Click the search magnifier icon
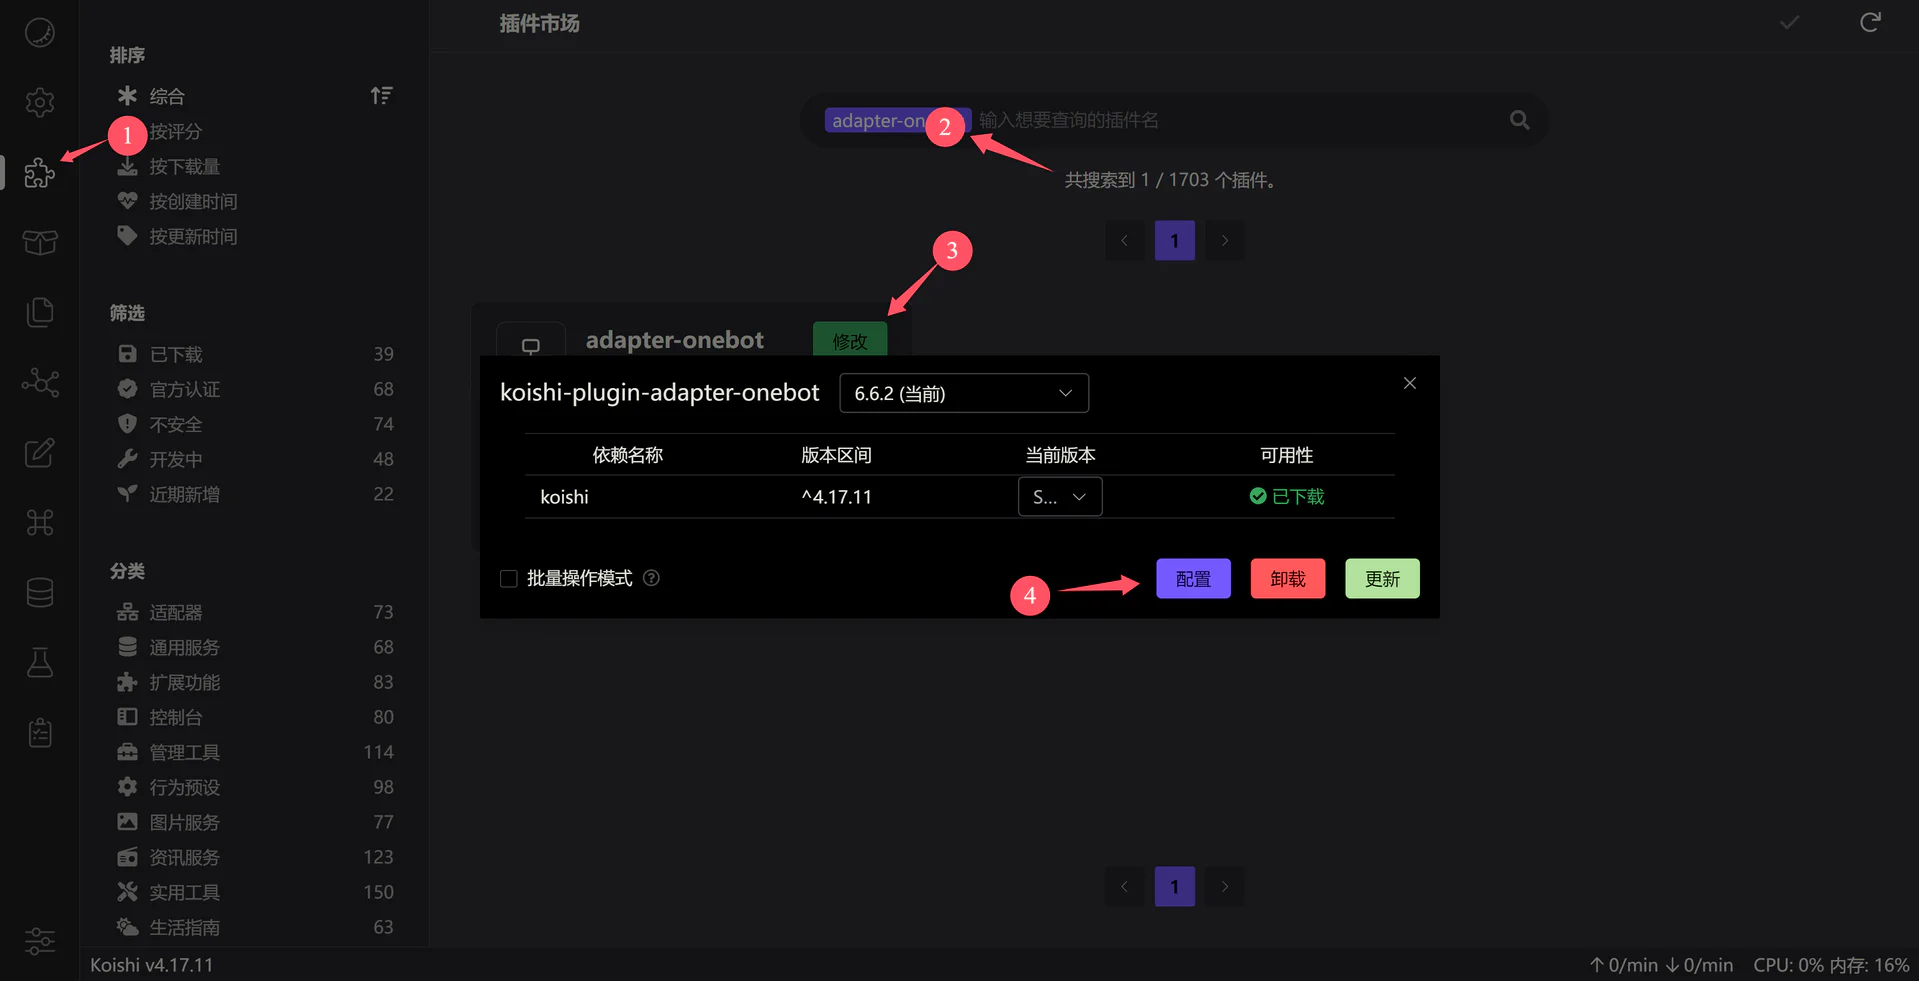This screenshot has height=981, width=1919. pos(1519,120)
